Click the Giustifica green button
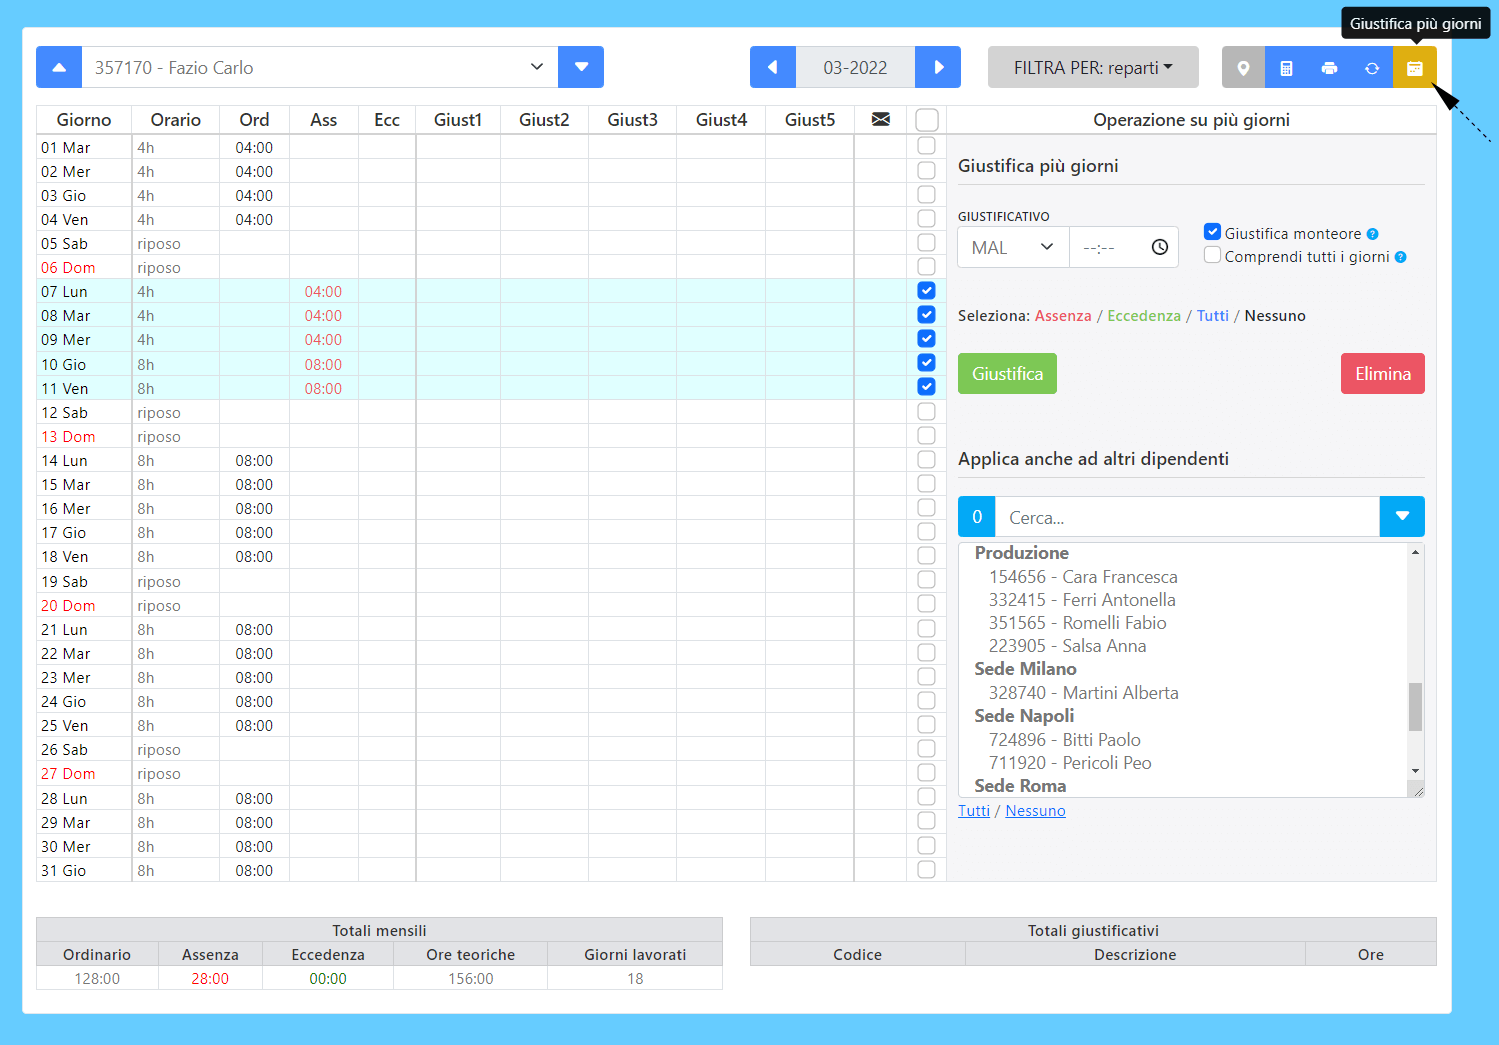1499x1045 pixels. tap(1007, 373)
